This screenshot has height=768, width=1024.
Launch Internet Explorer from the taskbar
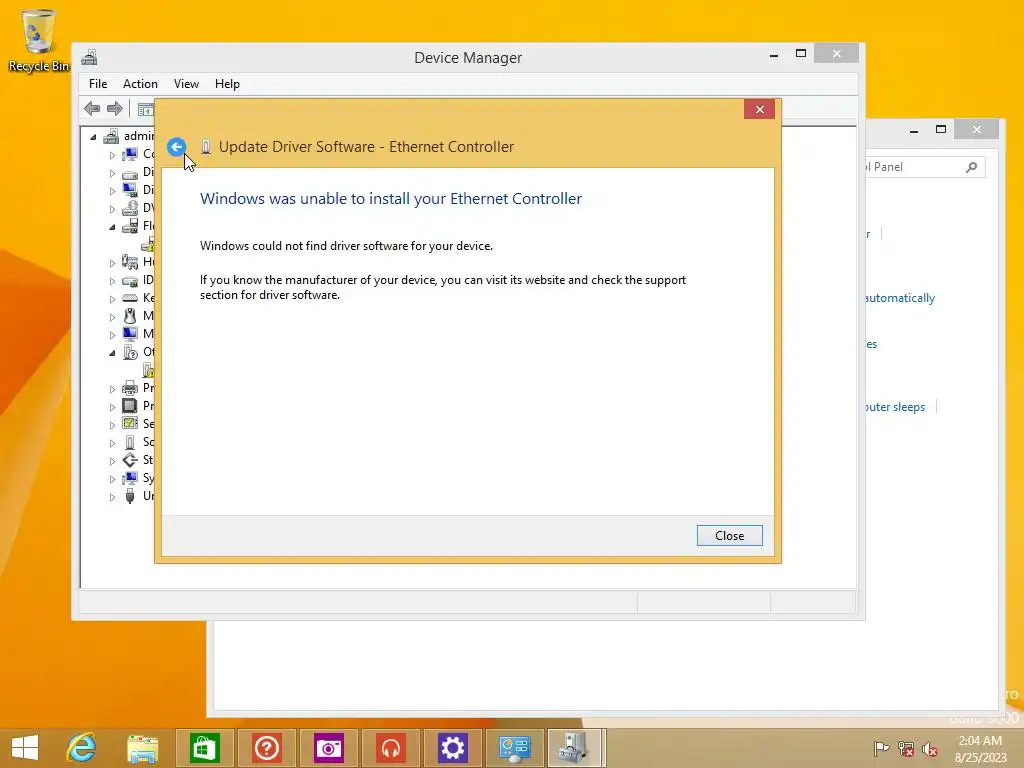pyautogui.click(x=82, y=748)
